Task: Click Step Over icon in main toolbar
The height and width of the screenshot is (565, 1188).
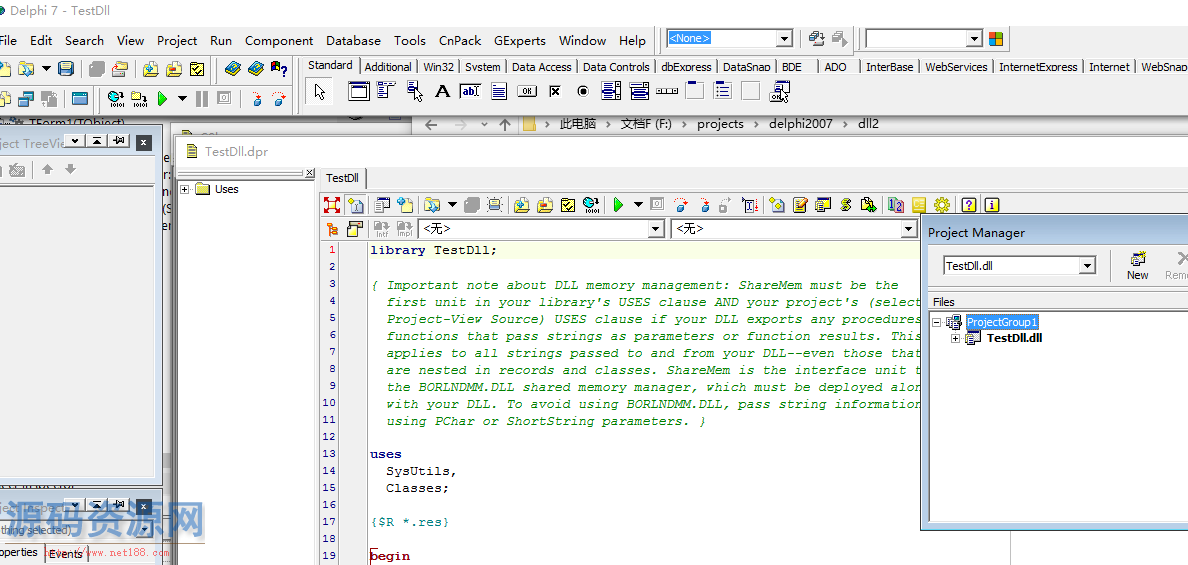Action: pos(280,98)
